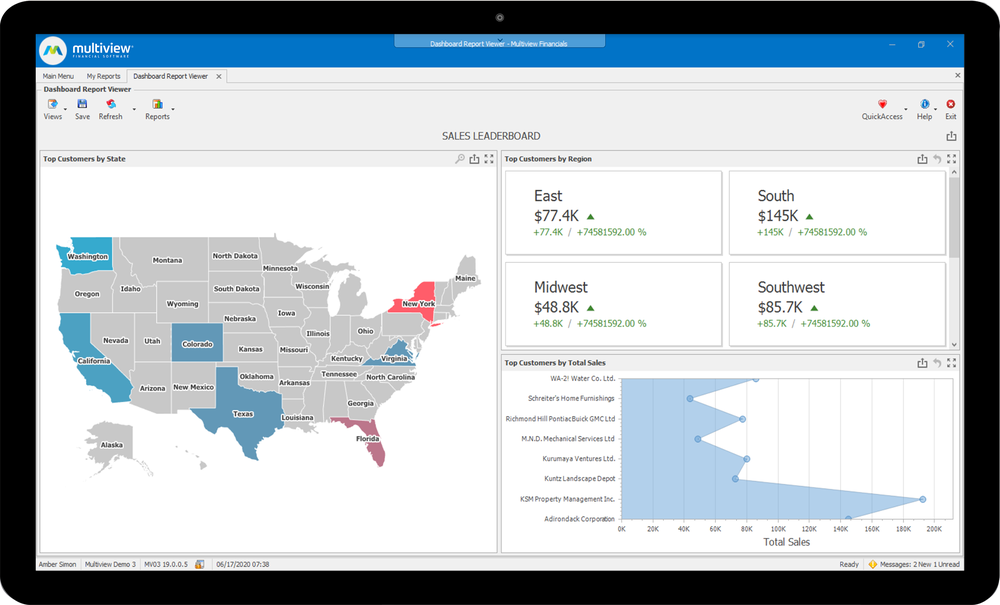Export the Top Customers by State map
1000x605 pixels.
pyautogui.click(x=474, y=158)
